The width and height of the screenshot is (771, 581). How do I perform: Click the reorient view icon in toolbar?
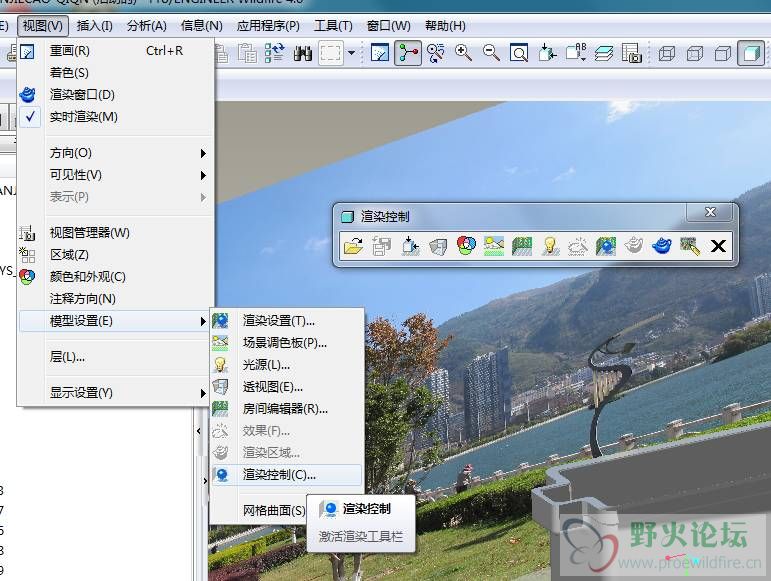point(547,53)
